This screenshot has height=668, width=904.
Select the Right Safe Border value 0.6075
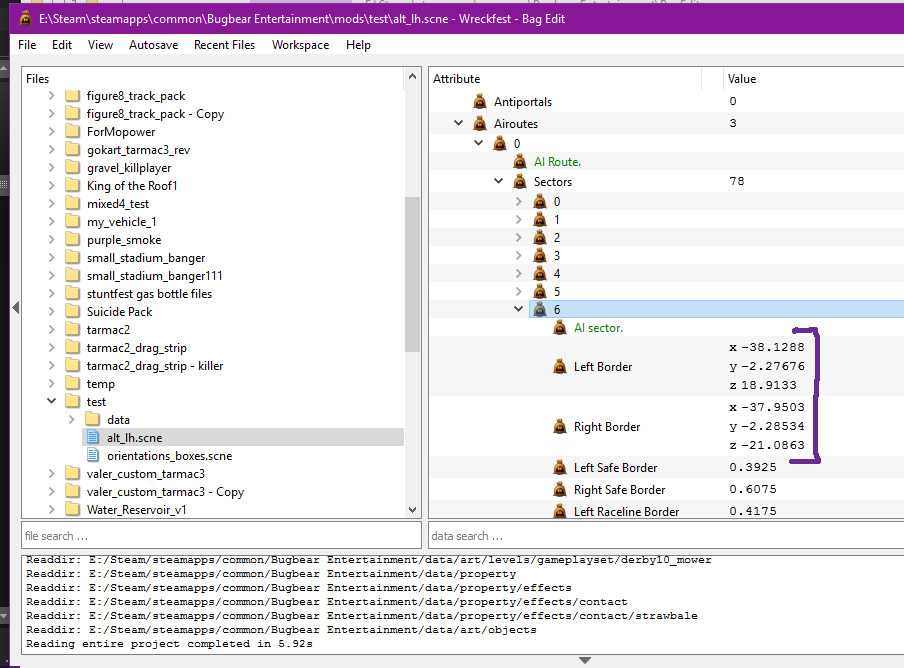(753, 489)
